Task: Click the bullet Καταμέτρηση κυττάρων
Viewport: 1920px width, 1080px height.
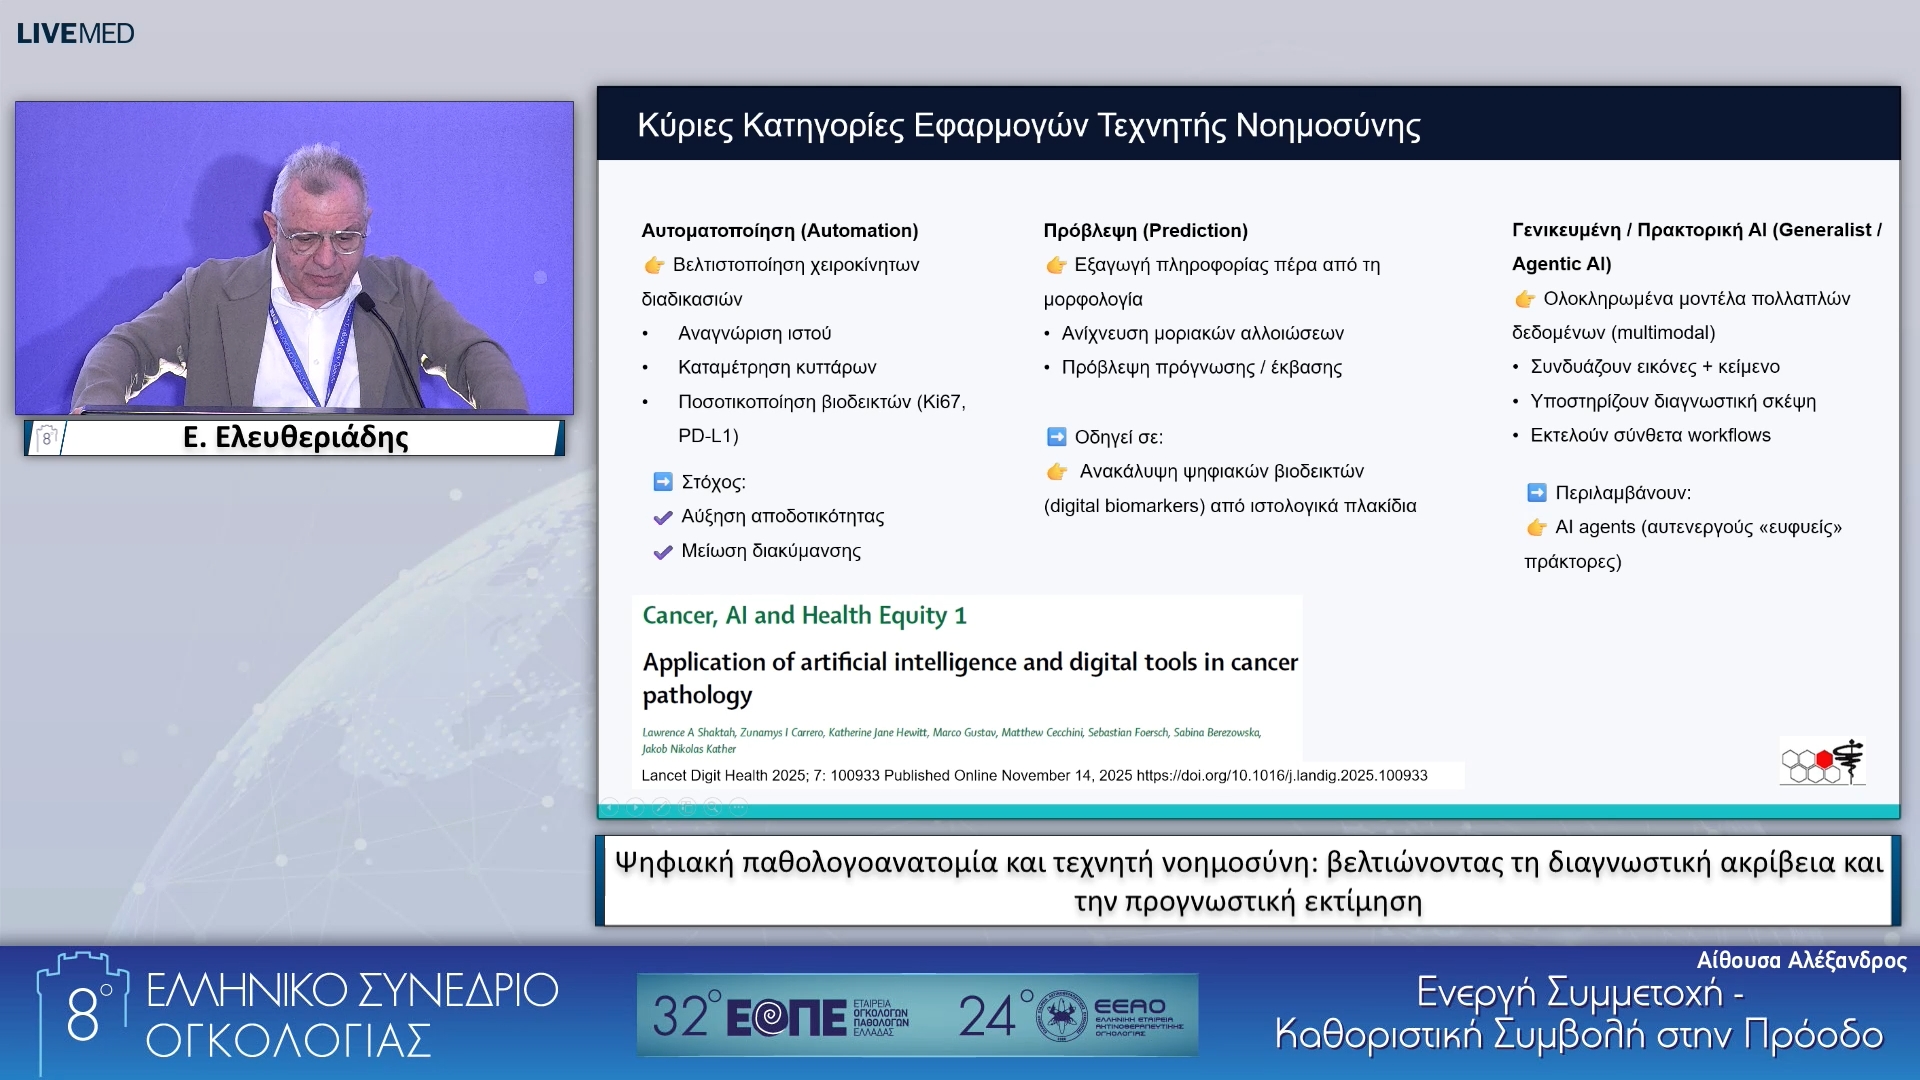Action: [x=777, y=367]
